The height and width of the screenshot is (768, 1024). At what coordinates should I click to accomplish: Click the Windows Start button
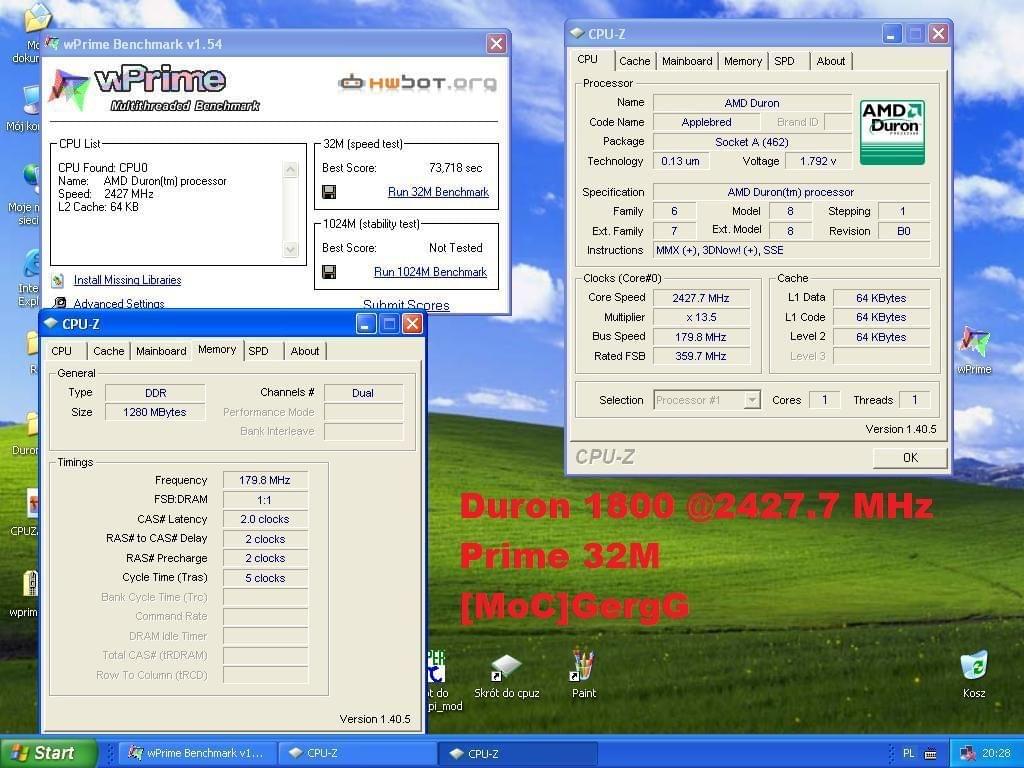click(49, 753)
